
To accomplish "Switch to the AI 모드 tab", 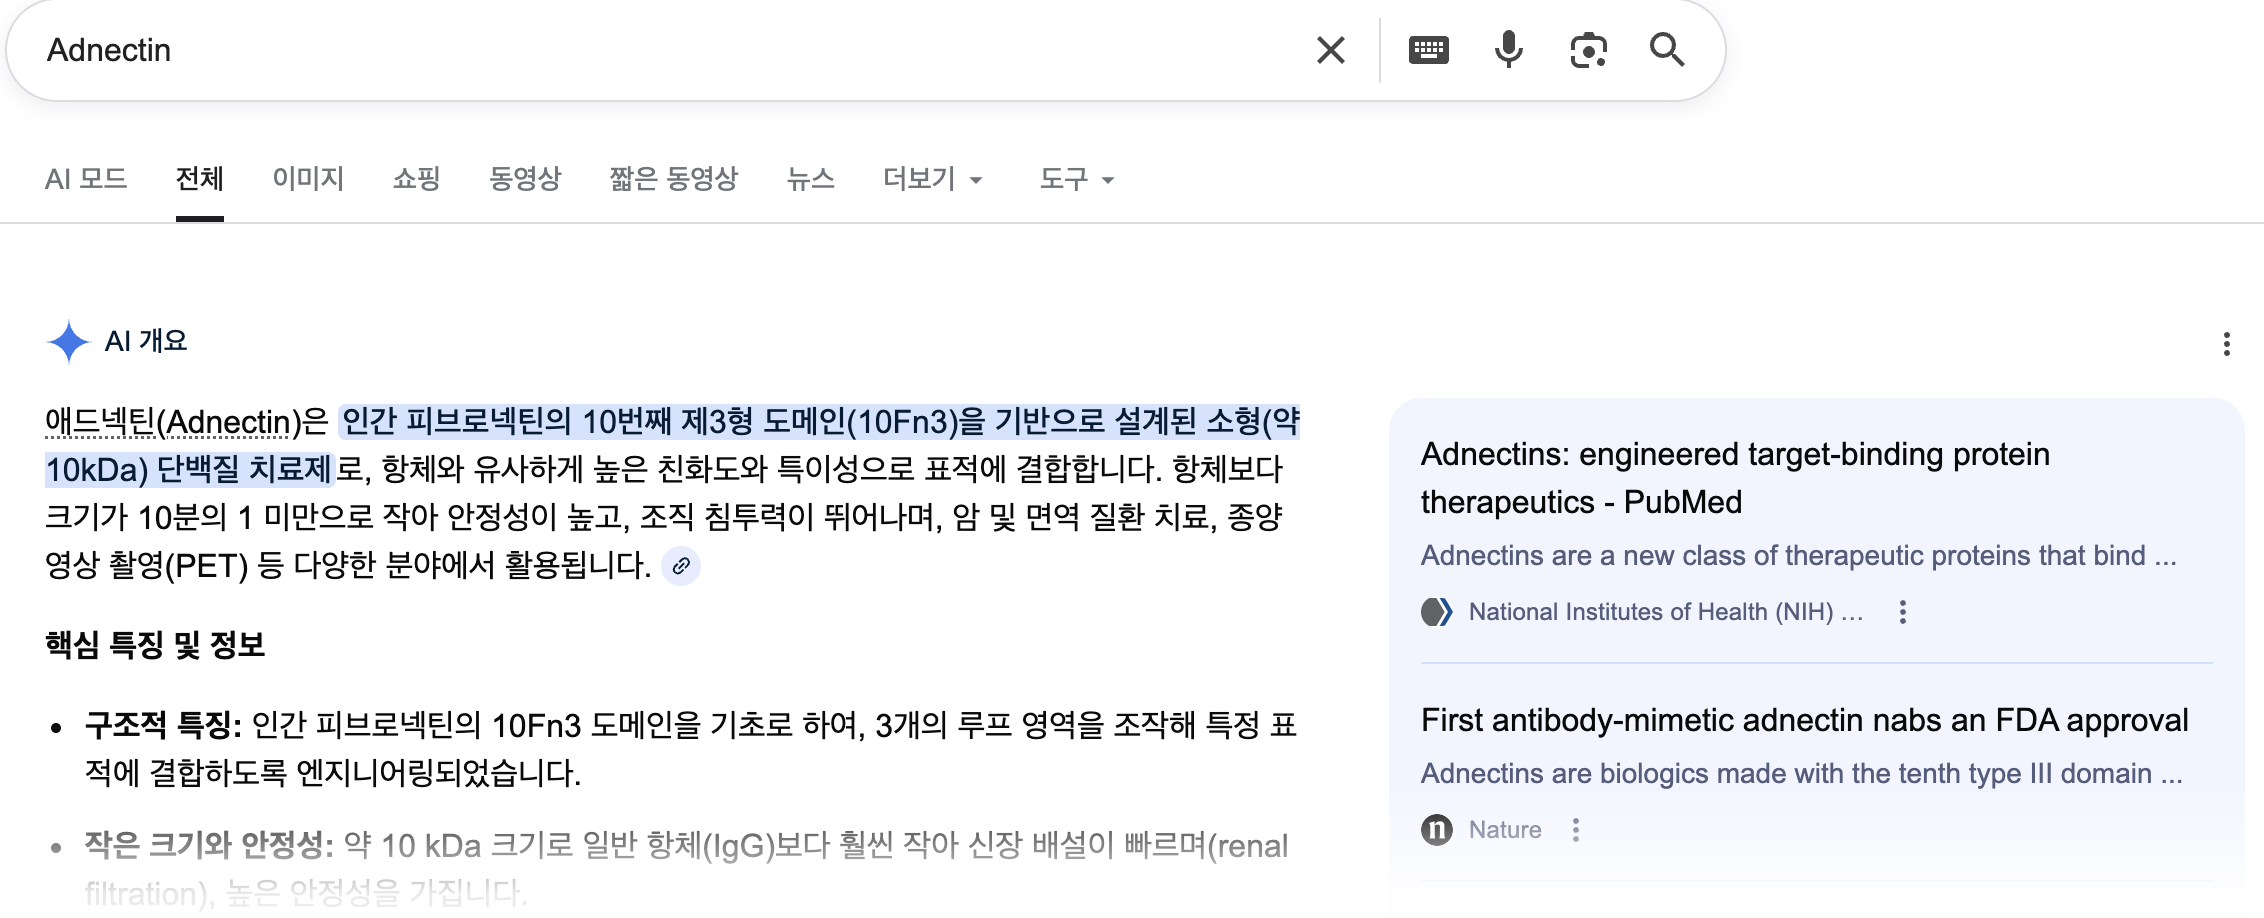I will (x=86, y=179).
